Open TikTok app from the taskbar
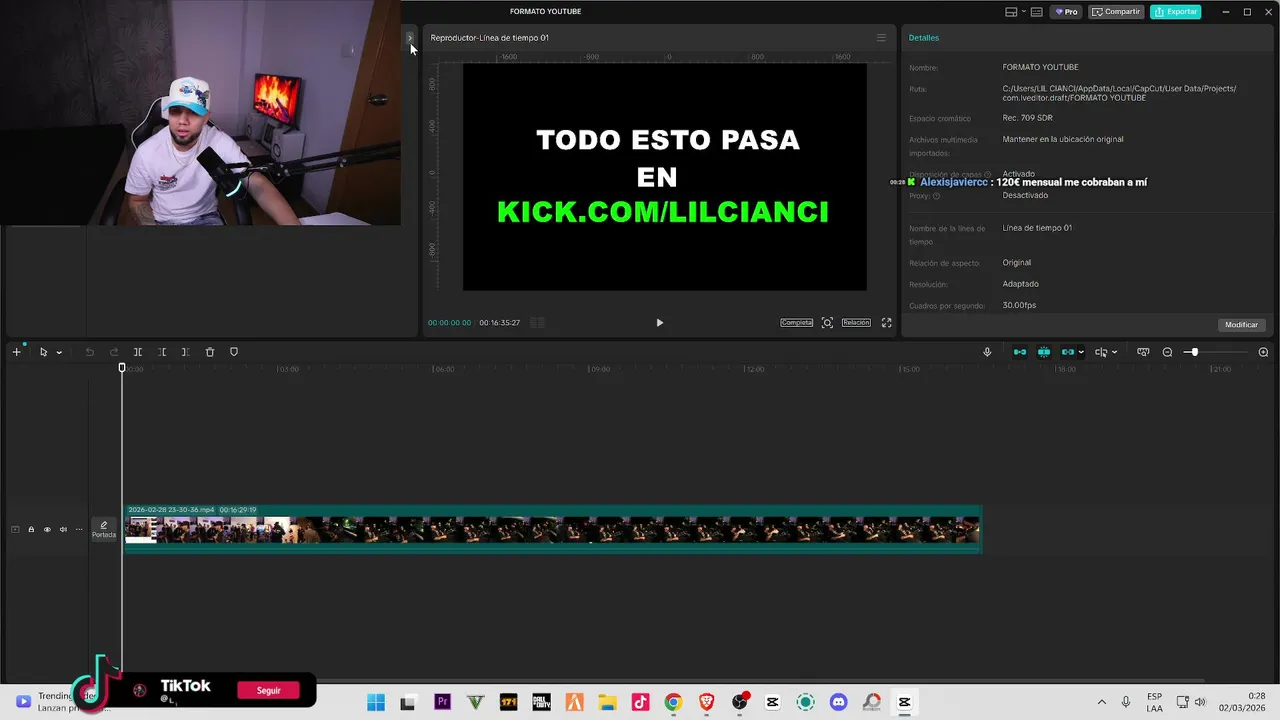The image size is (1280, 720). (x=640, y=702)
